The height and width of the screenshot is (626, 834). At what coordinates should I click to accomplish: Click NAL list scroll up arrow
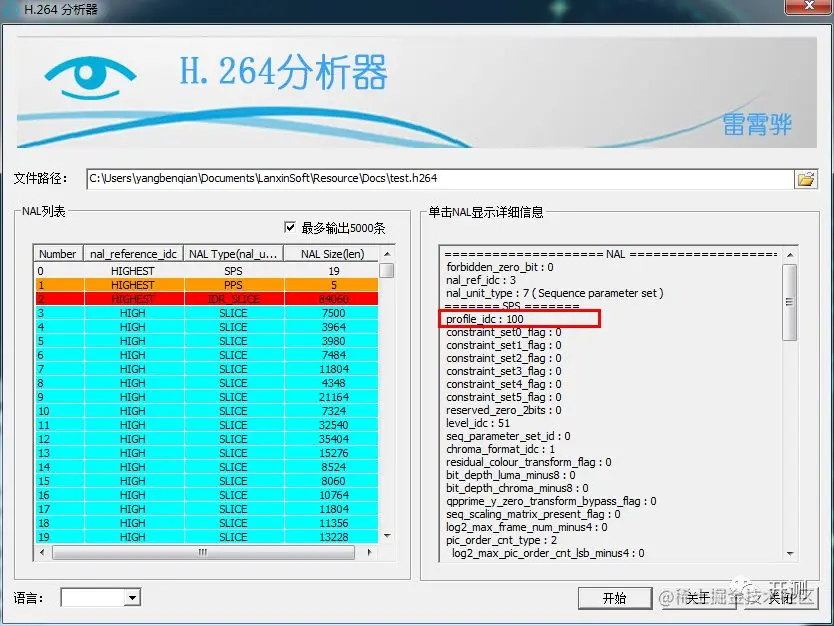(387, 254)
